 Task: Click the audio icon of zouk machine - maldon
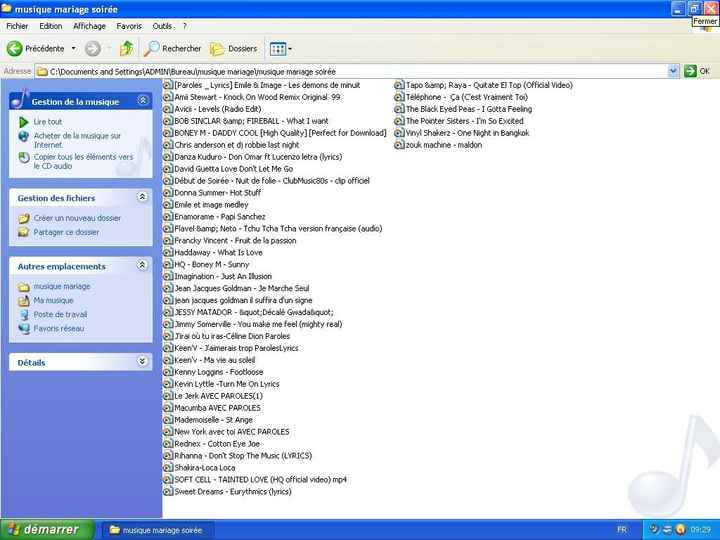pos(399,145)
